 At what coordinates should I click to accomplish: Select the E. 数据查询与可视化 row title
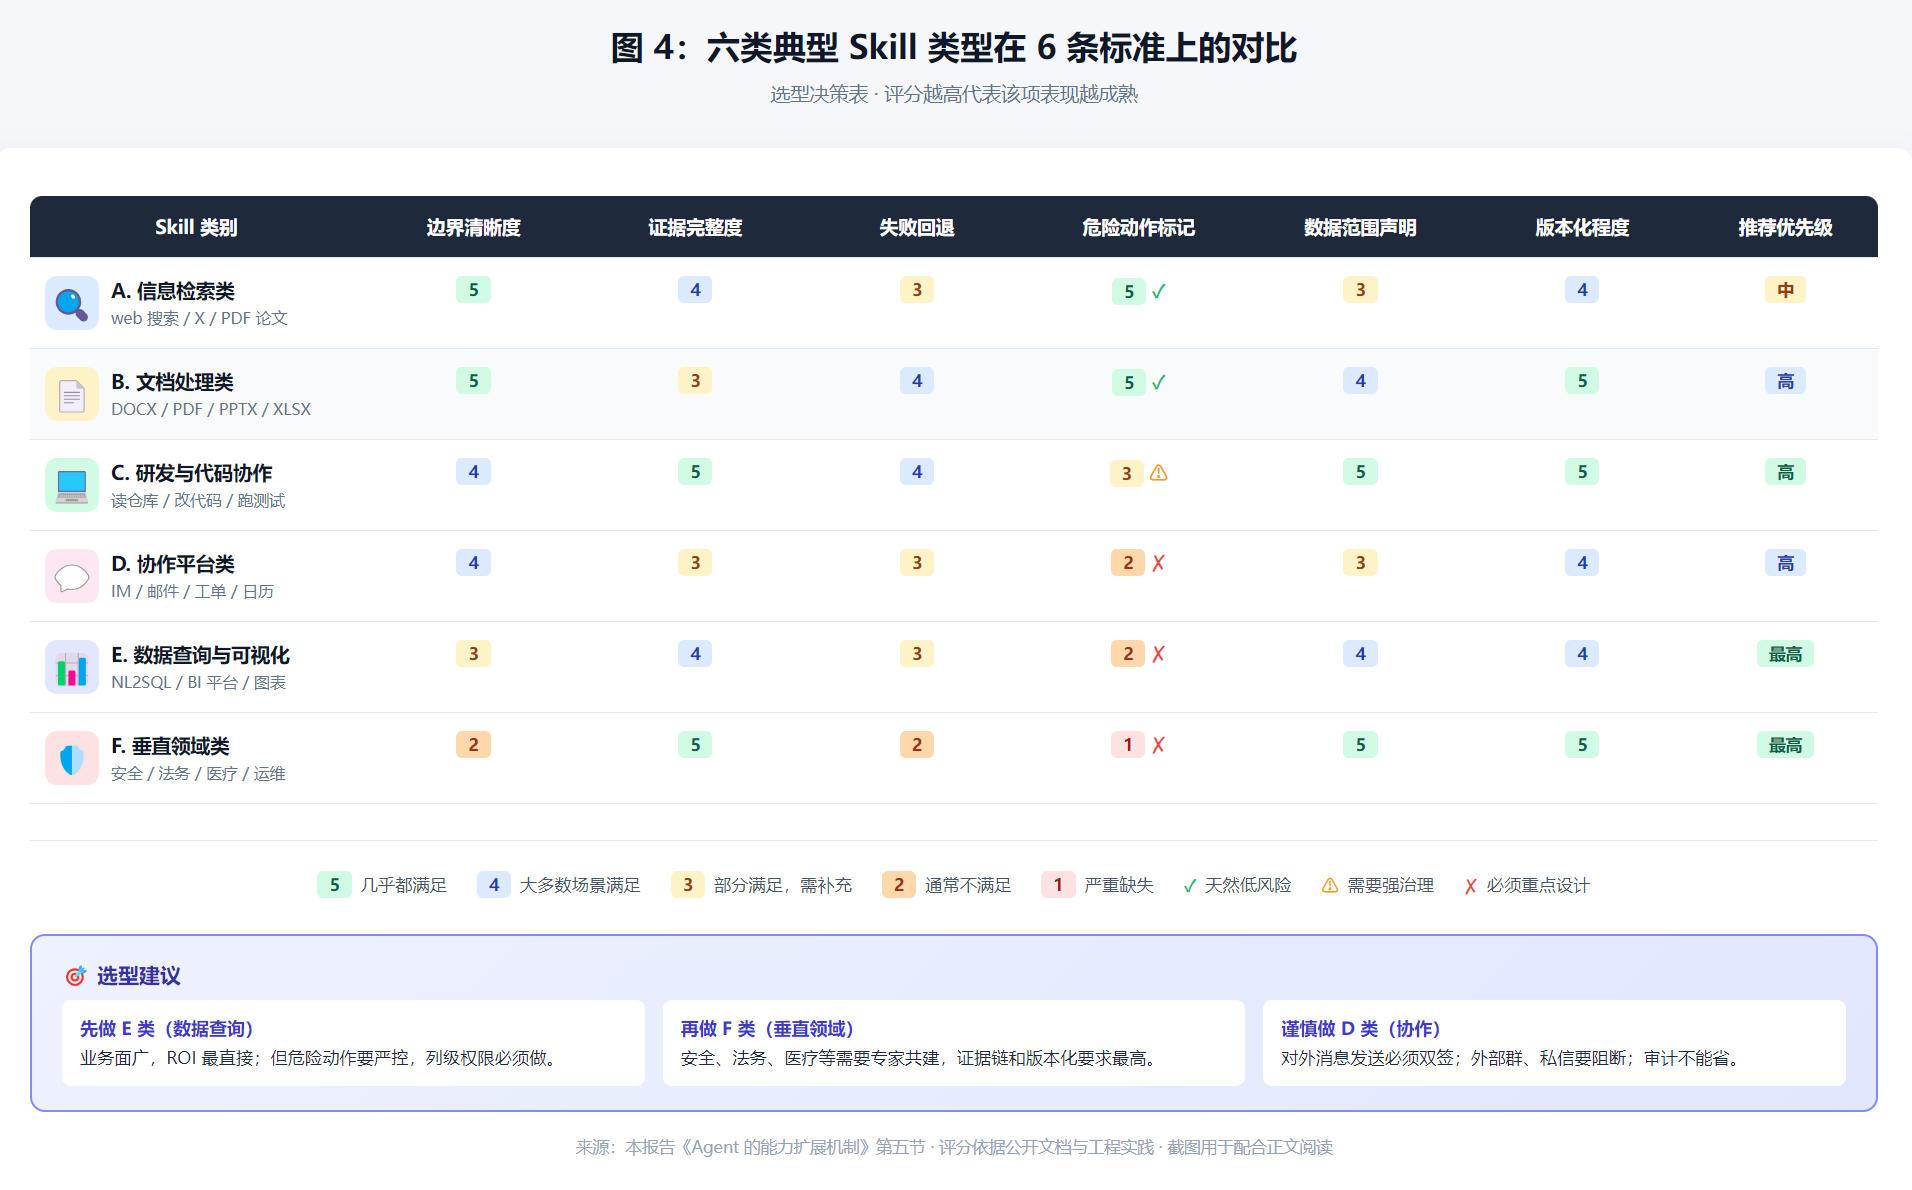pyautogui.click(x=200, y=655)
